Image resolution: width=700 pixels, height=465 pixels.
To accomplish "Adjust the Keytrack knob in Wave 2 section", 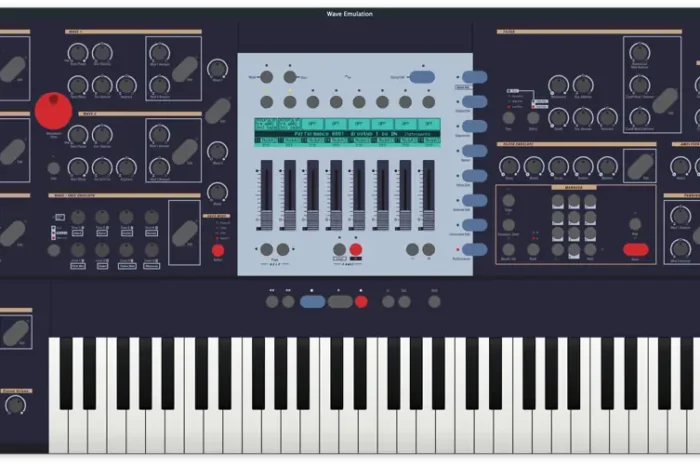I will (x=126, y=167).
